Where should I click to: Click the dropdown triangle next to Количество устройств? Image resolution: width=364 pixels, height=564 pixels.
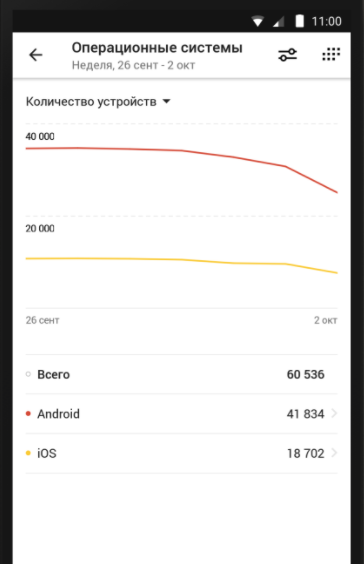click(x=166, y=101)
